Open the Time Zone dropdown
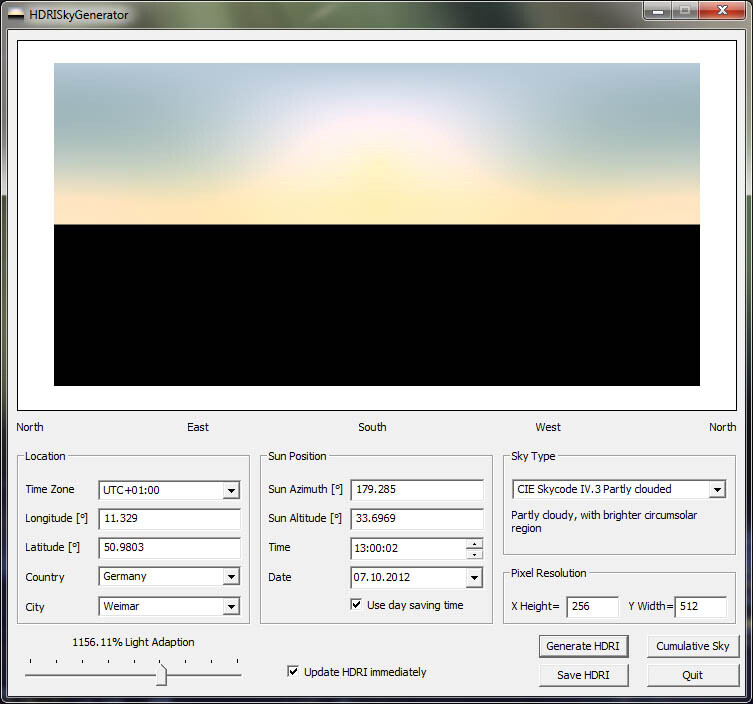 (x=231, y=490)
